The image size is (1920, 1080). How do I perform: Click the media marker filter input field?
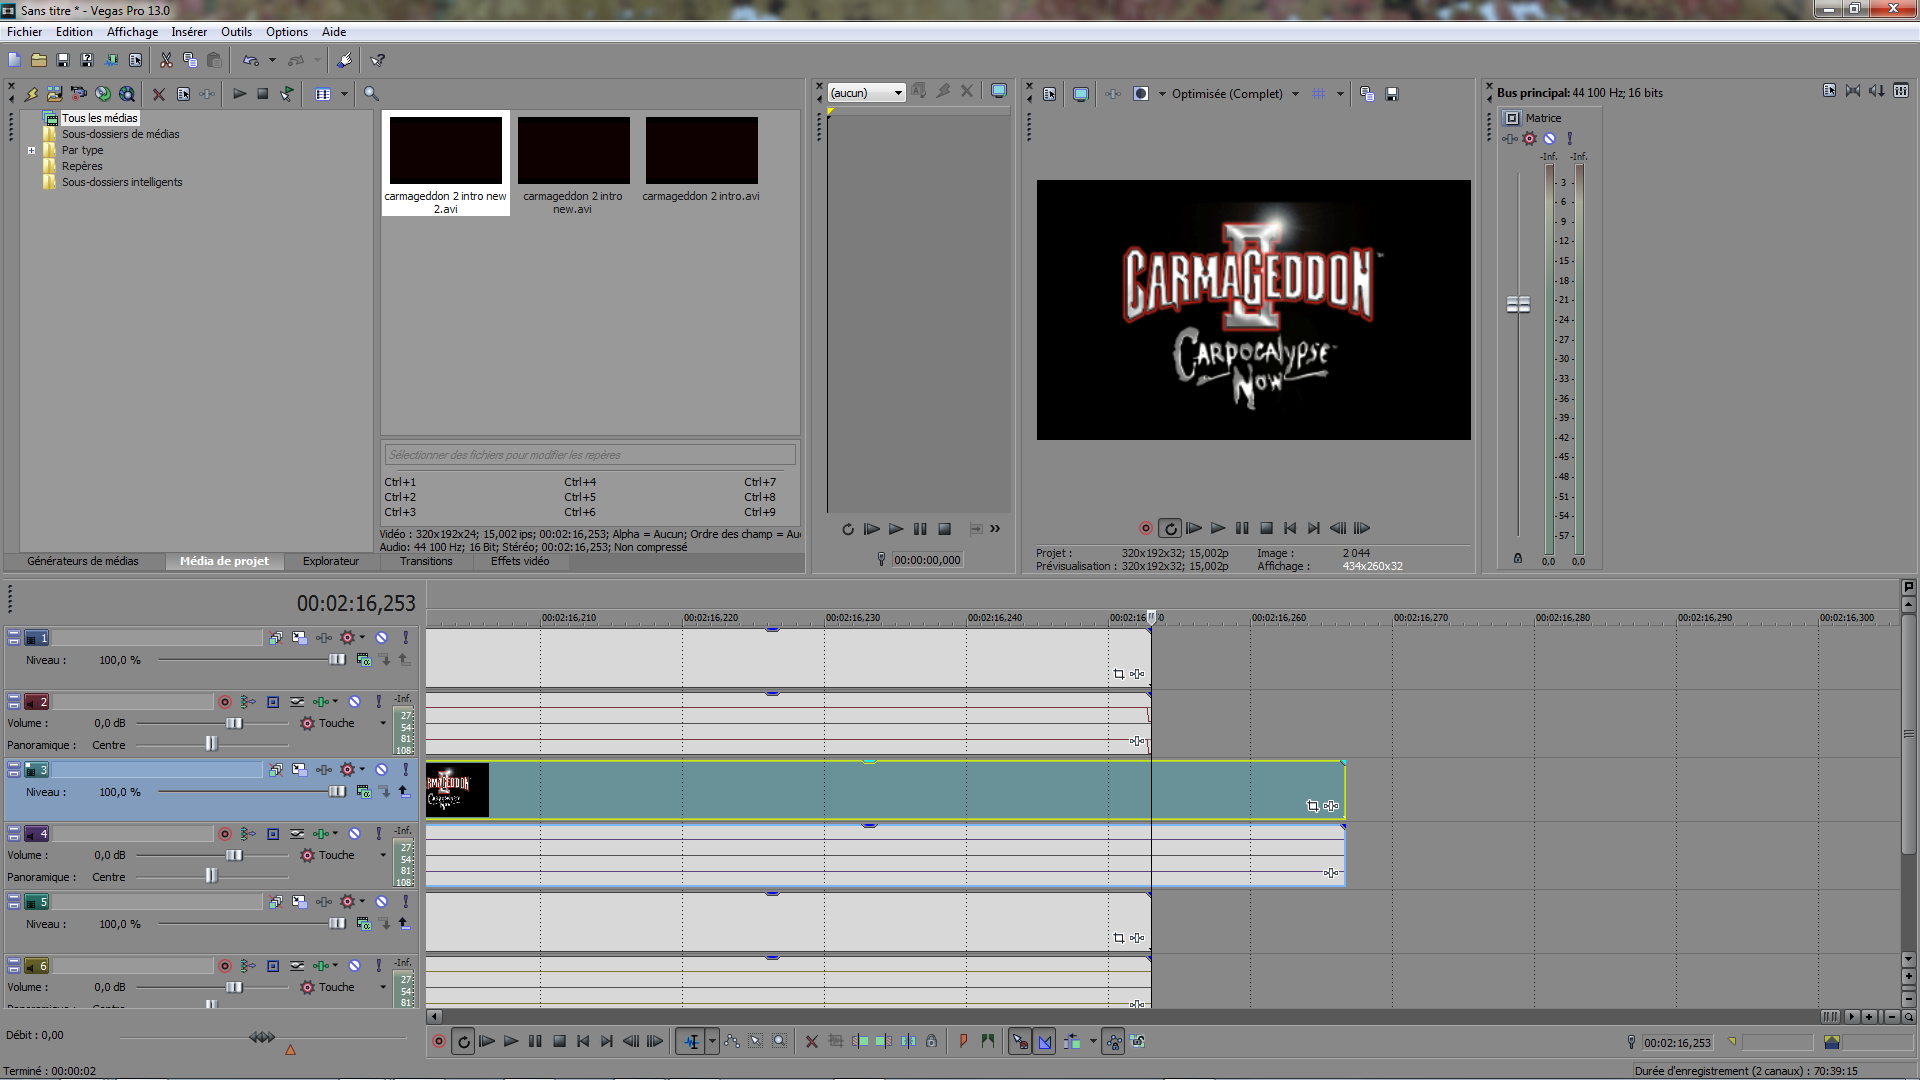pyautogui.click(x=590, y=455)
